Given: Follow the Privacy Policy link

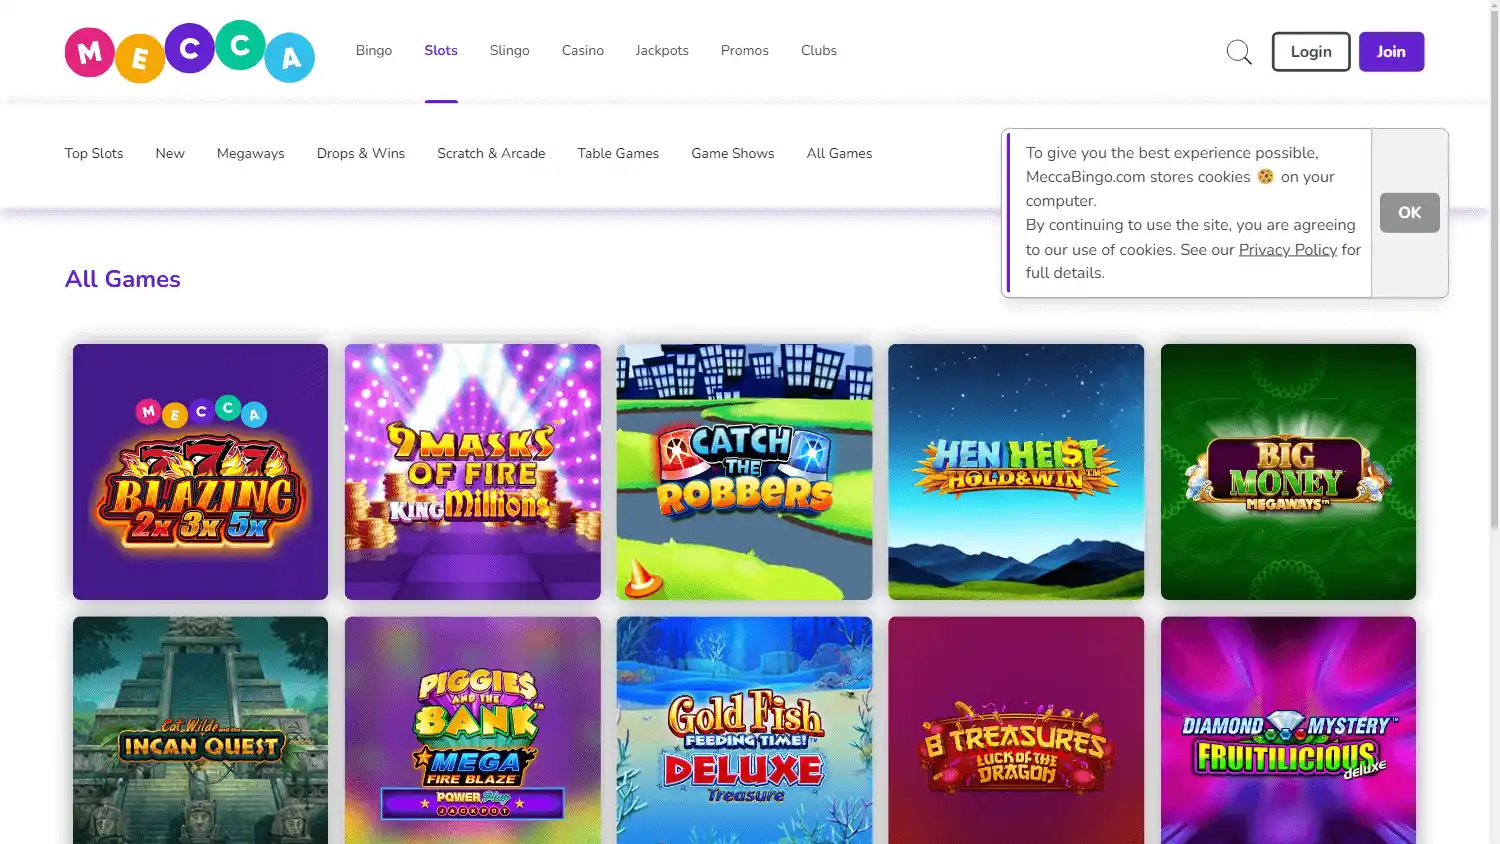Looking at the screenshot, I should [1288, 249].
